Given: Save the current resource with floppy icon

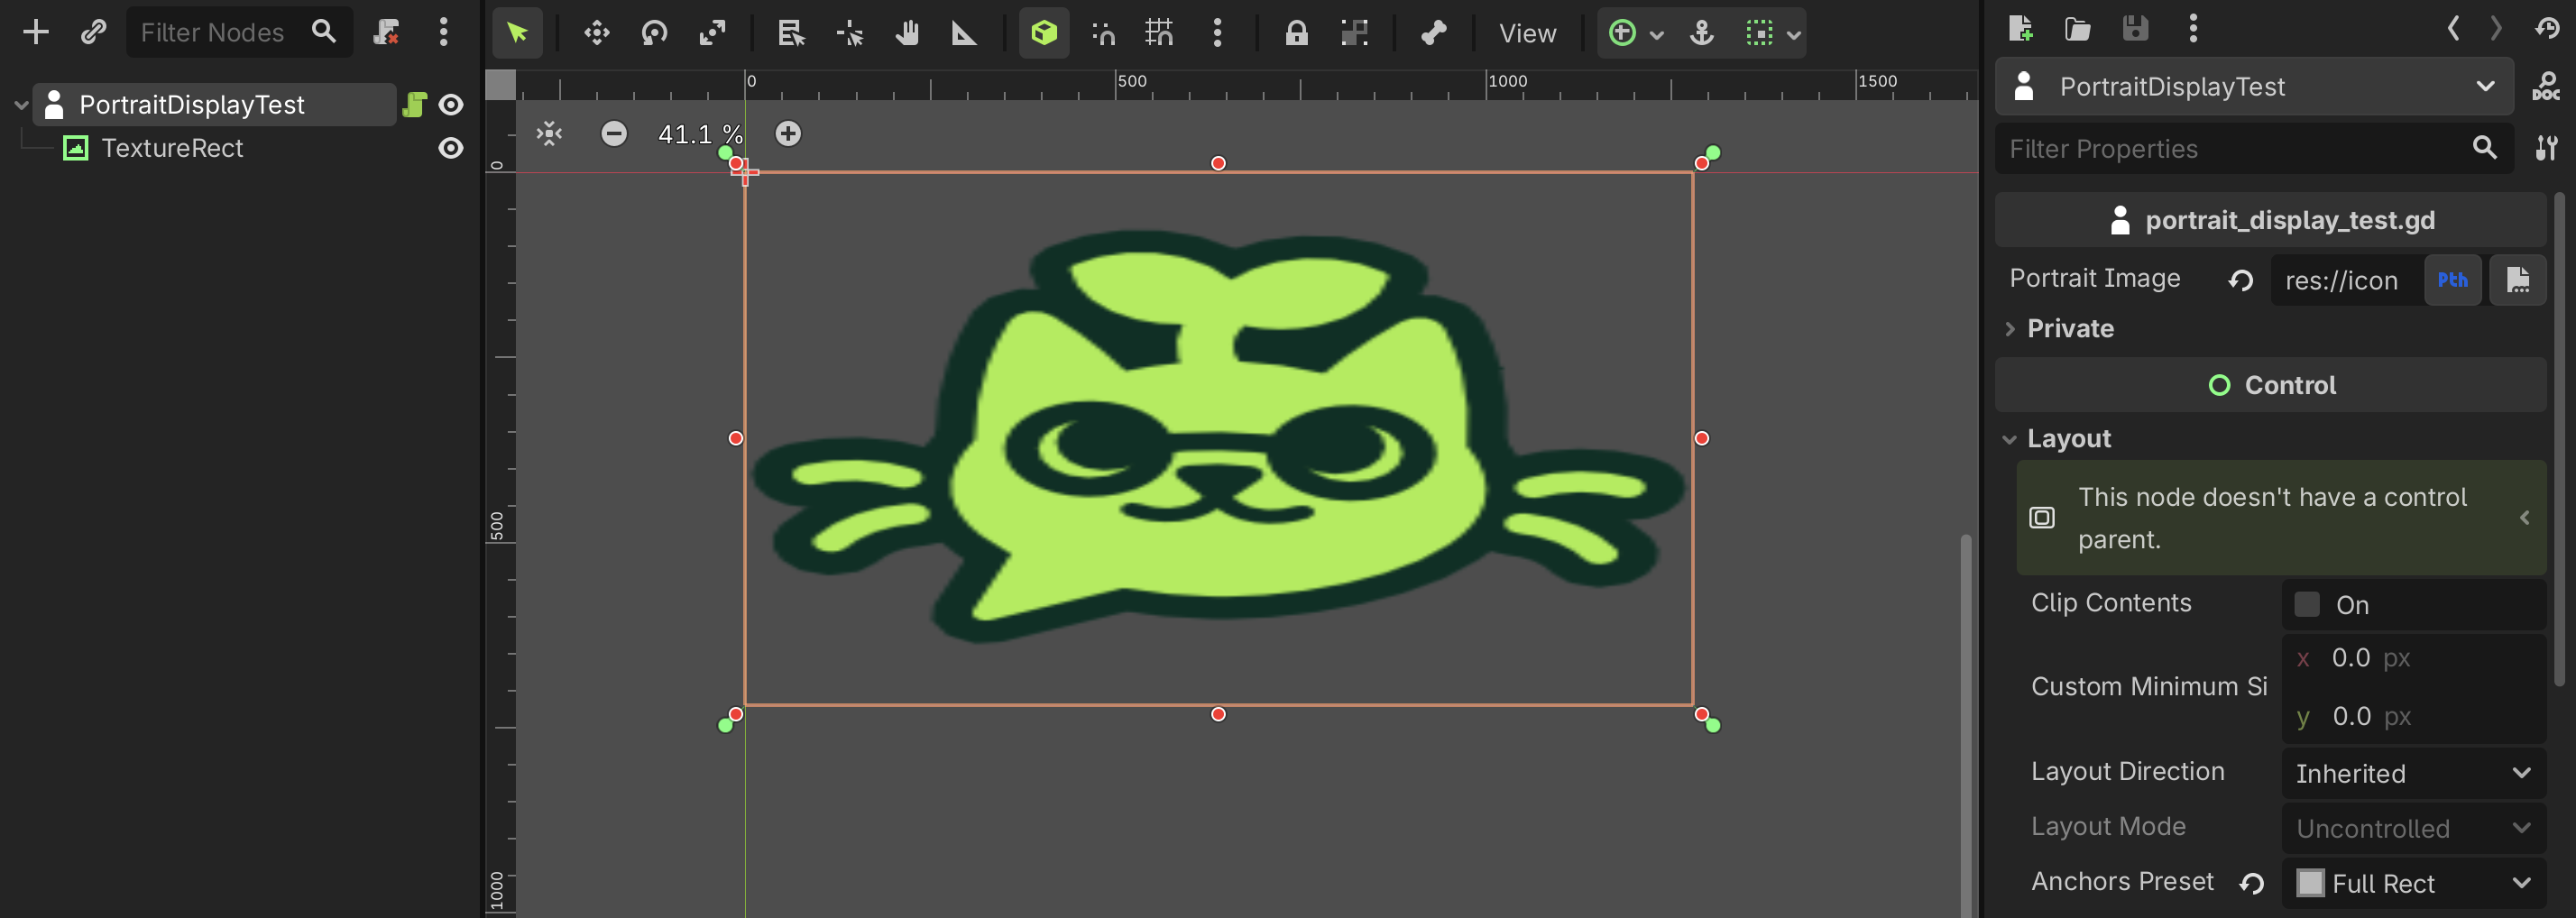Looking at the screenshot, I should tap(2135, 28).
